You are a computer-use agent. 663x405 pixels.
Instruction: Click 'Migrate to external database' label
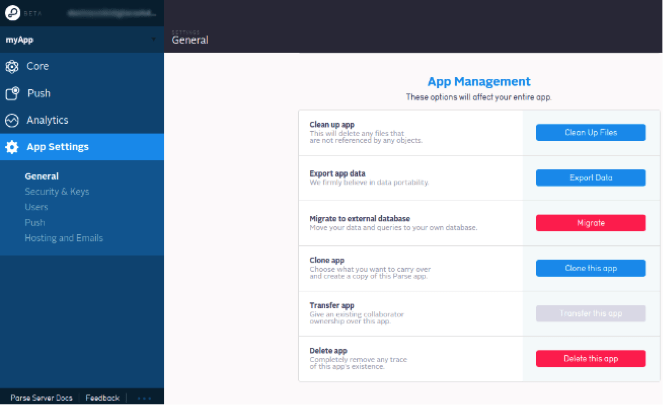point(359,219)
